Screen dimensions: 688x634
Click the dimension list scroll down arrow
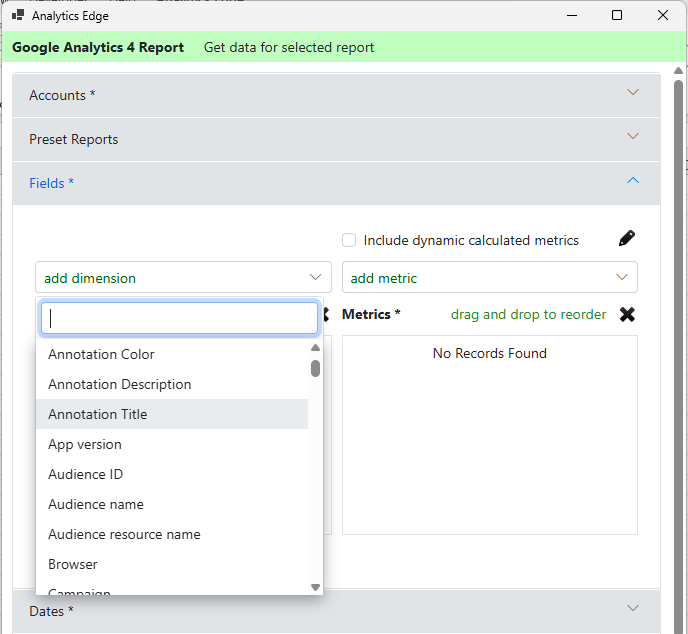pyautogui.click(x=315, y=587)
